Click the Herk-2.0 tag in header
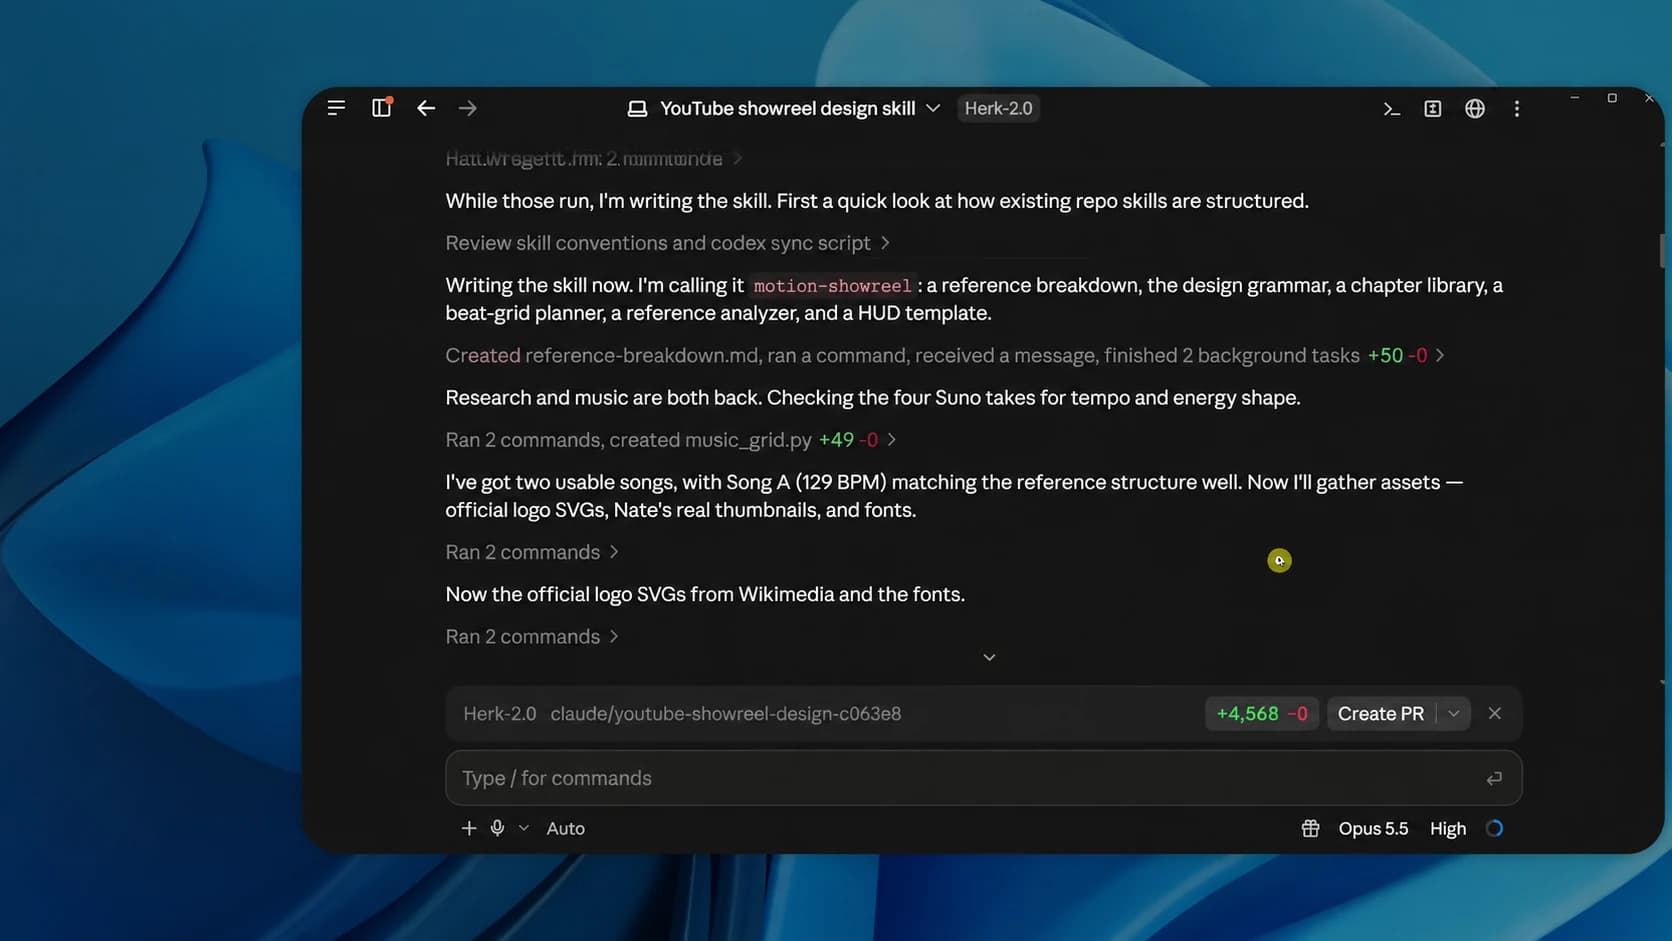Image resolution: width=1672 pixels, height=941 pixels. (998, 108)
